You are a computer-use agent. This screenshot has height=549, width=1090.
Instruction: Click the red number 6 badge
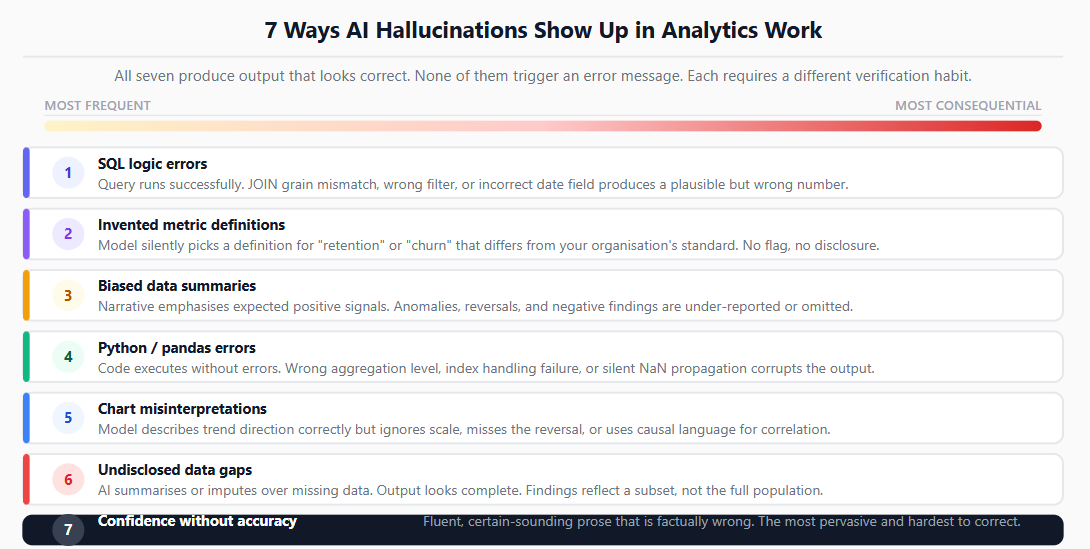68,479
